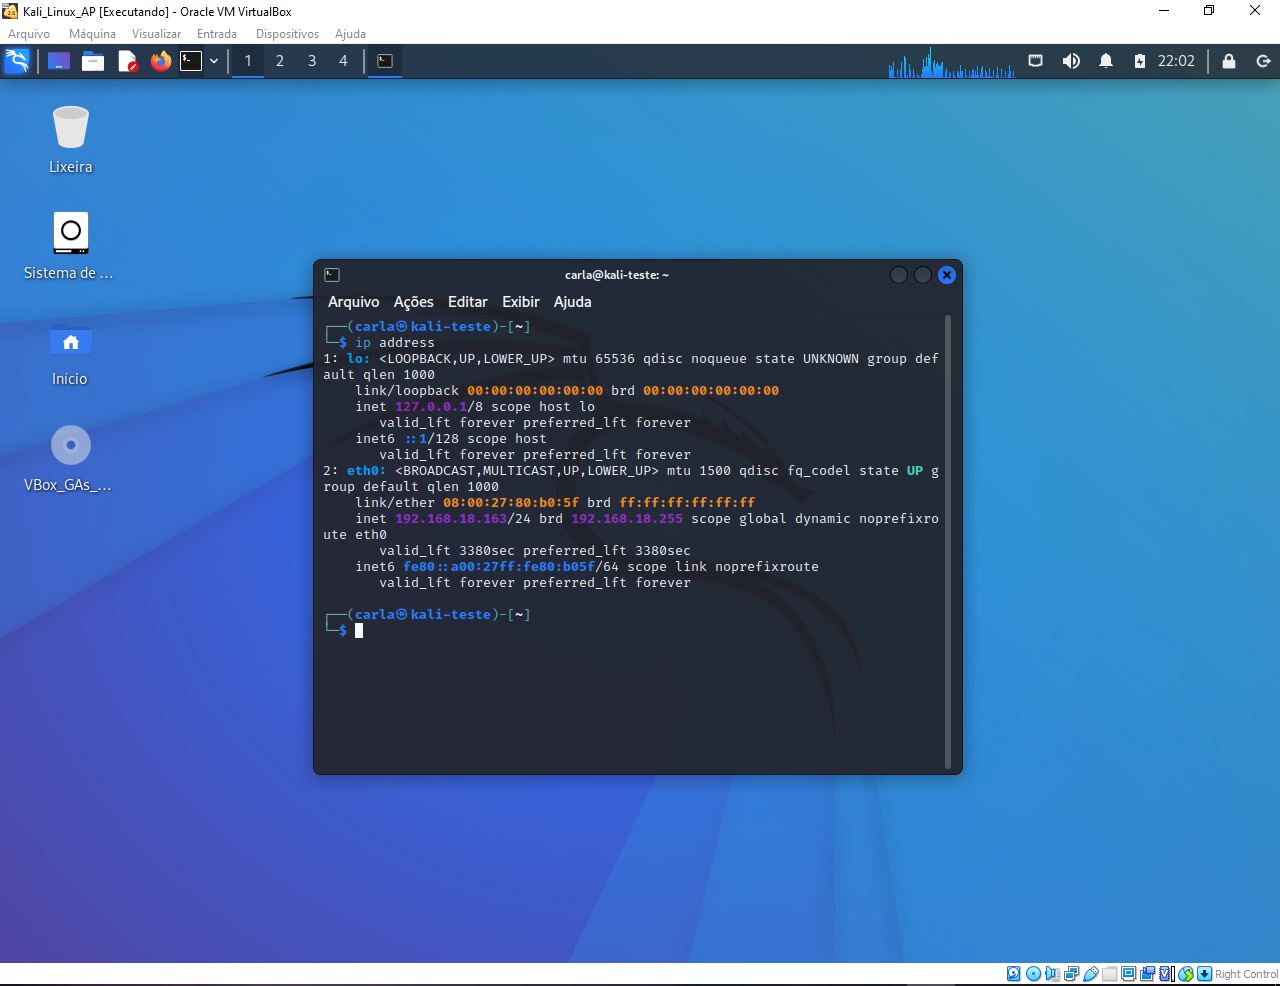Screen dimensions: 1280x986
Task: Click VirtualBox recording status icon
Action: tap(1148, 974)
